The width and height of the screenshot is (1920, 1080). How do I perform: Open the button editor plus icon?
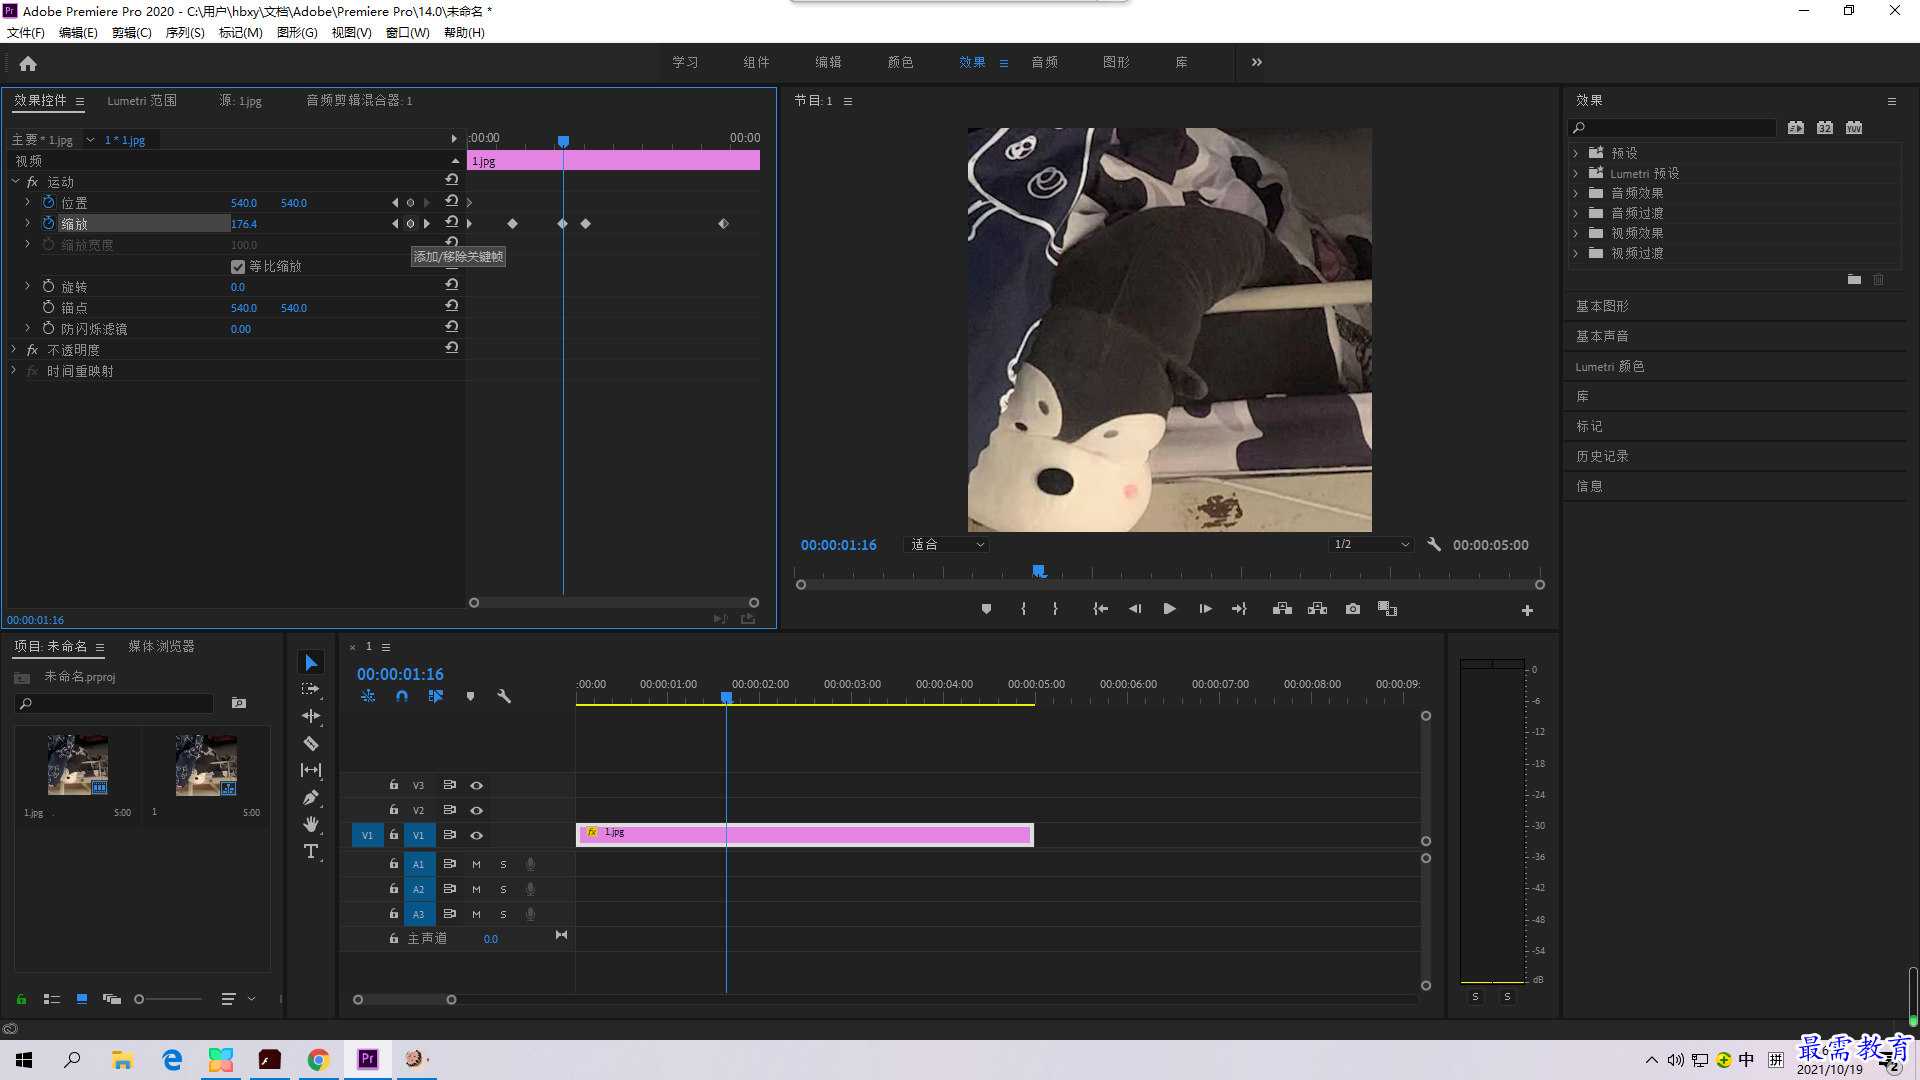(x=1527, y=610)
